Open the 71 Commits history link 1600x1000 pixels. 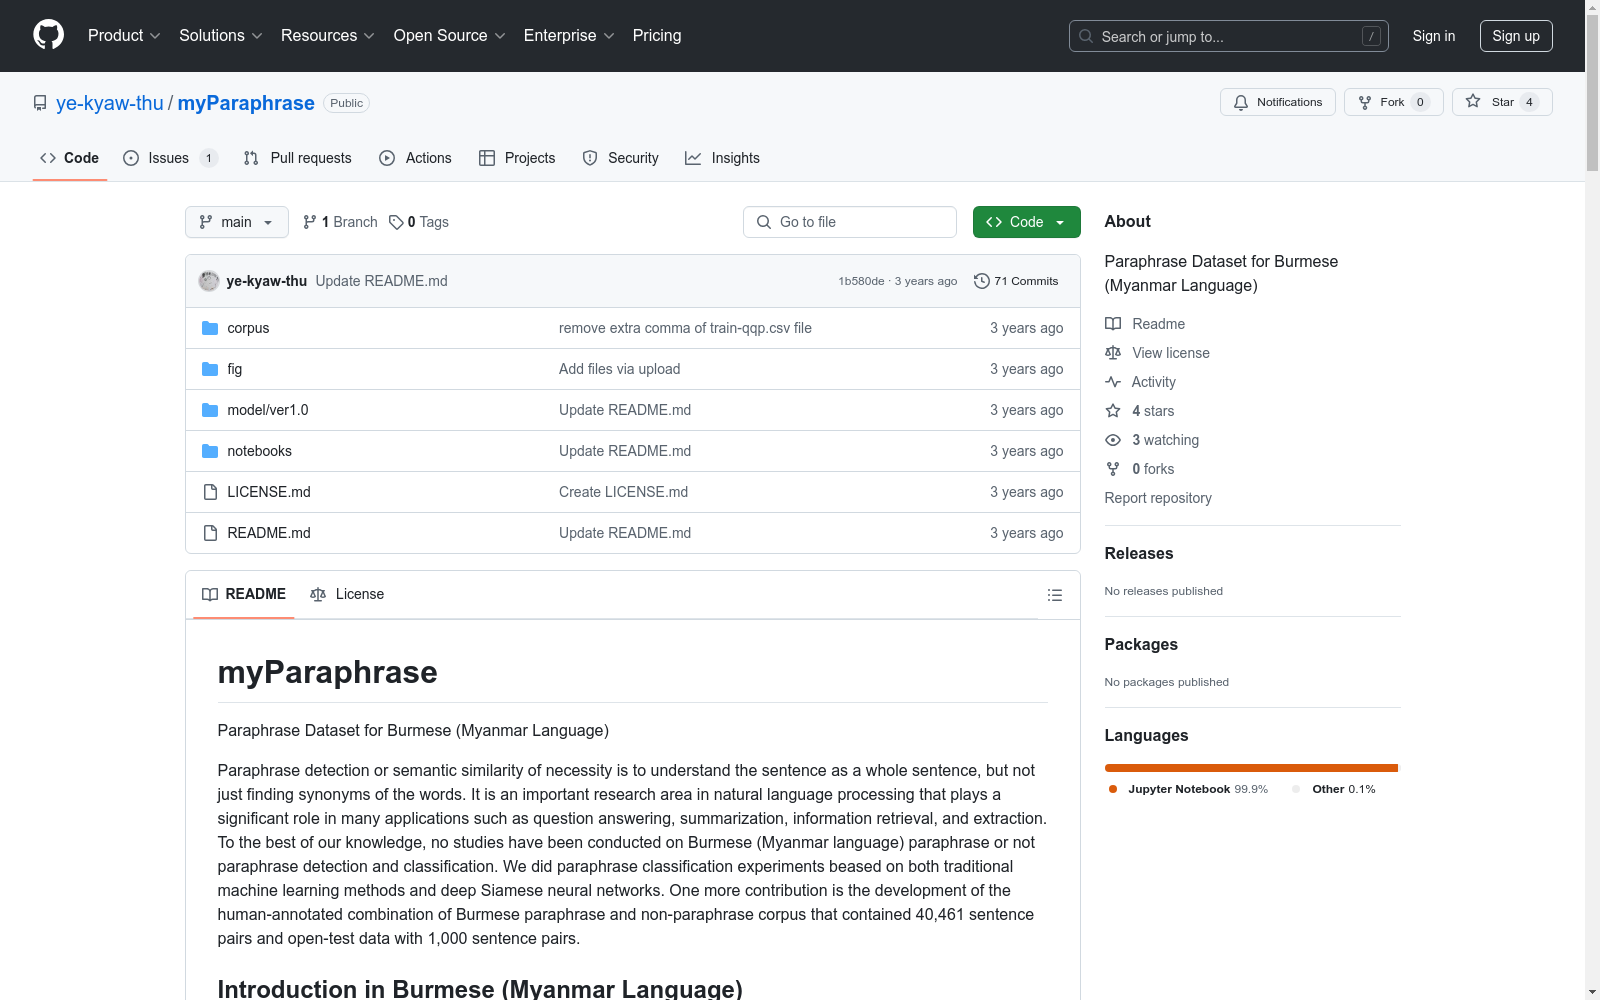(1016, 281)
